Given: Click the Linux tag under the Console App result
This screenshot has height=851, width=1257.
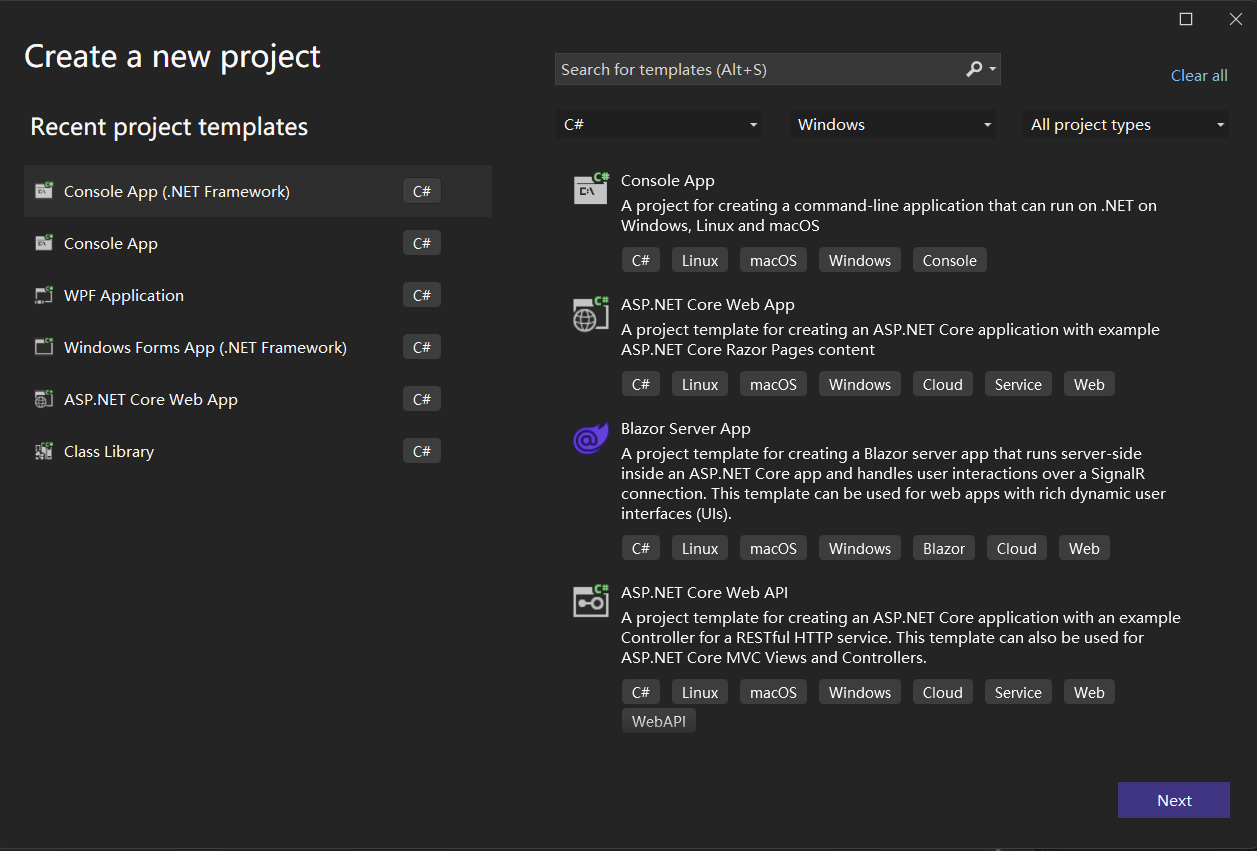Looking at the screenshot, I should pyautogui.click(x=700, y=260).
